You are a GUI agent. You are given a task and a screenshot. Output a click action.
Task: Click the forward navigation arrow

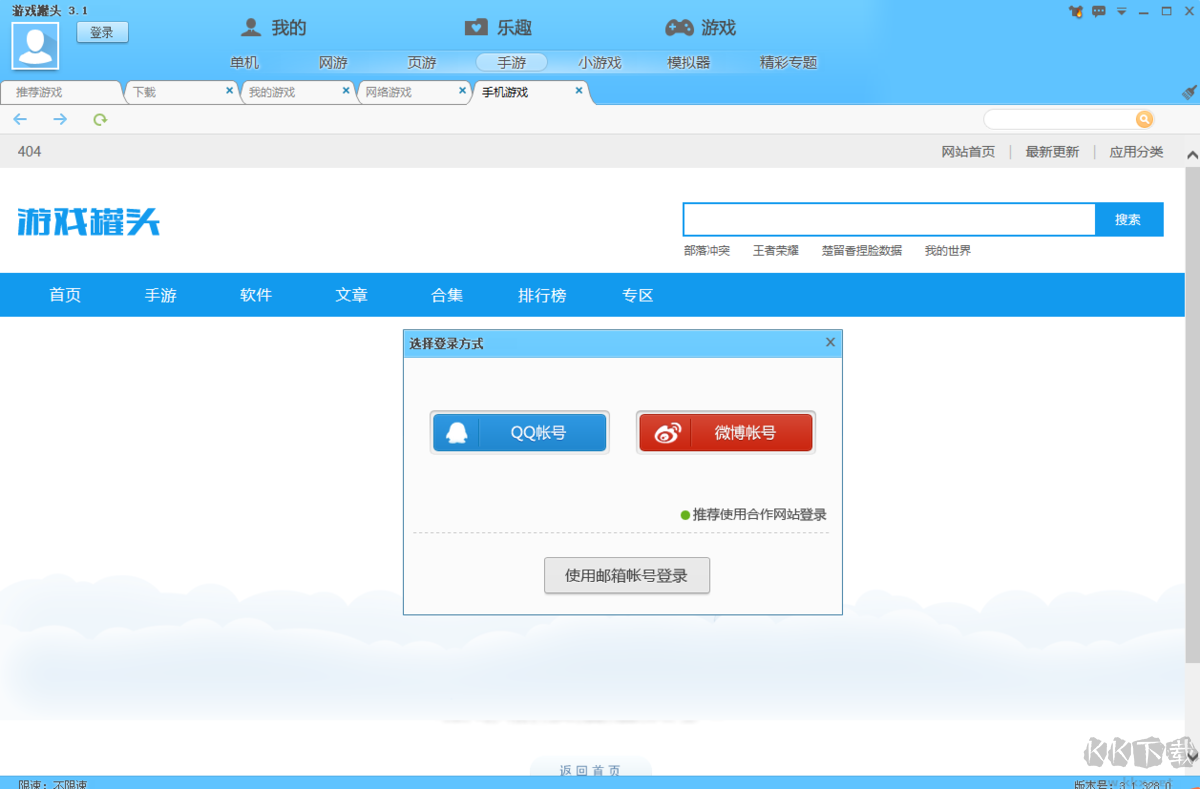click(59, 119)
